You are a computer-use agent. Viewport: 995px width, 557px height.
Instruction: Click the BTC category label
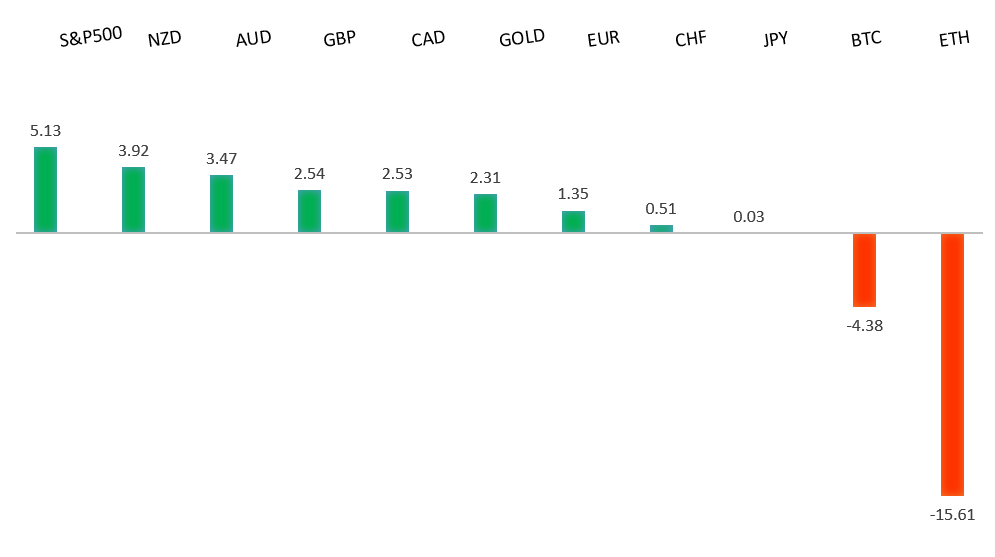[865, 41]
